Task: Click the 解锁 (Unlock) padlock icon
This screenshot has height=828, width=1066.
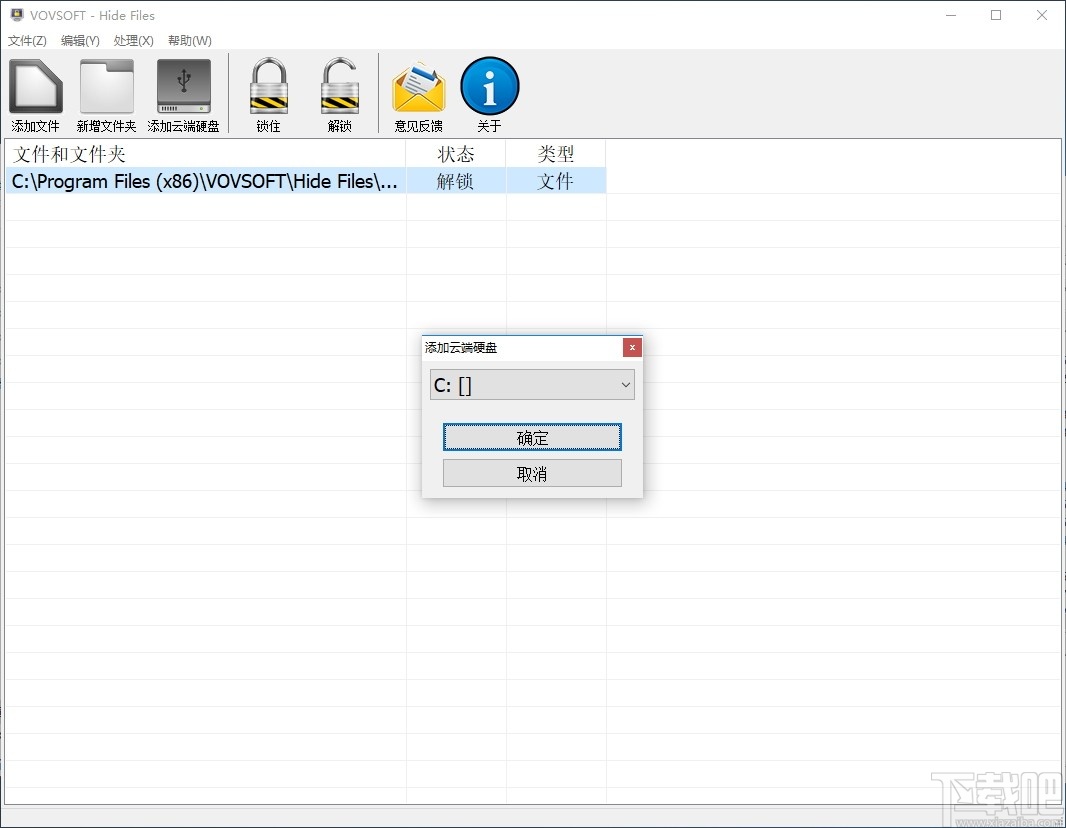Action: click(x=339, y=90)
